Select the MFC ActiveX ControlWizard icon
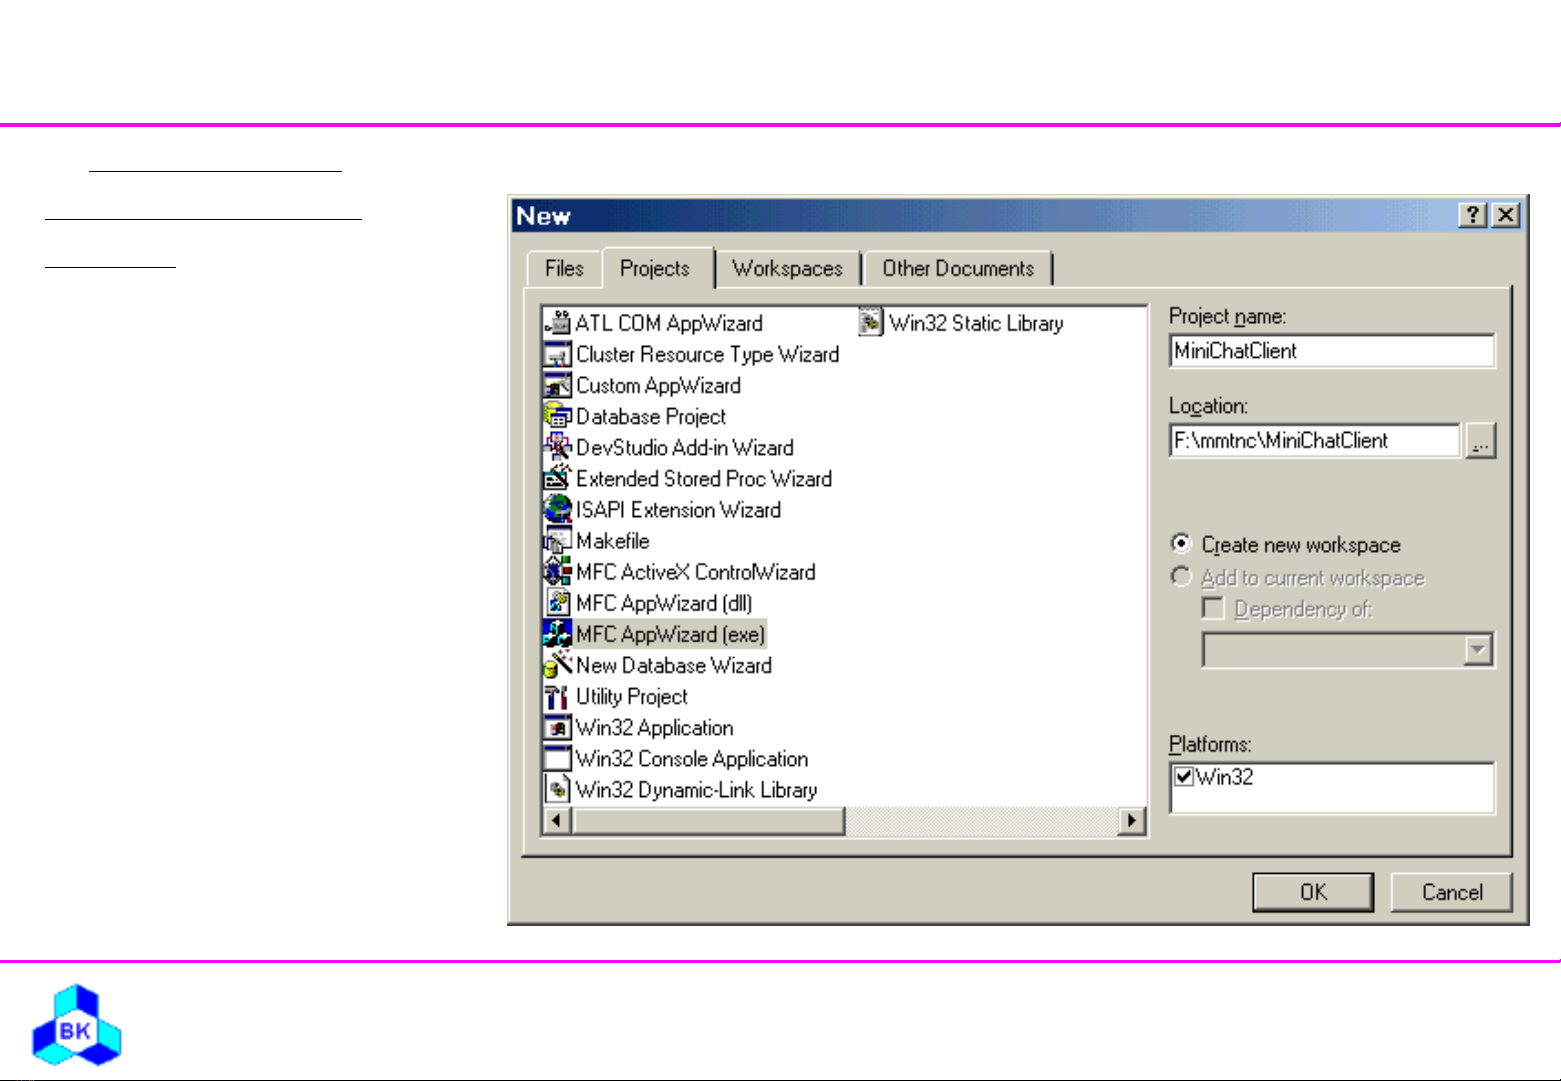 point(557,572)
